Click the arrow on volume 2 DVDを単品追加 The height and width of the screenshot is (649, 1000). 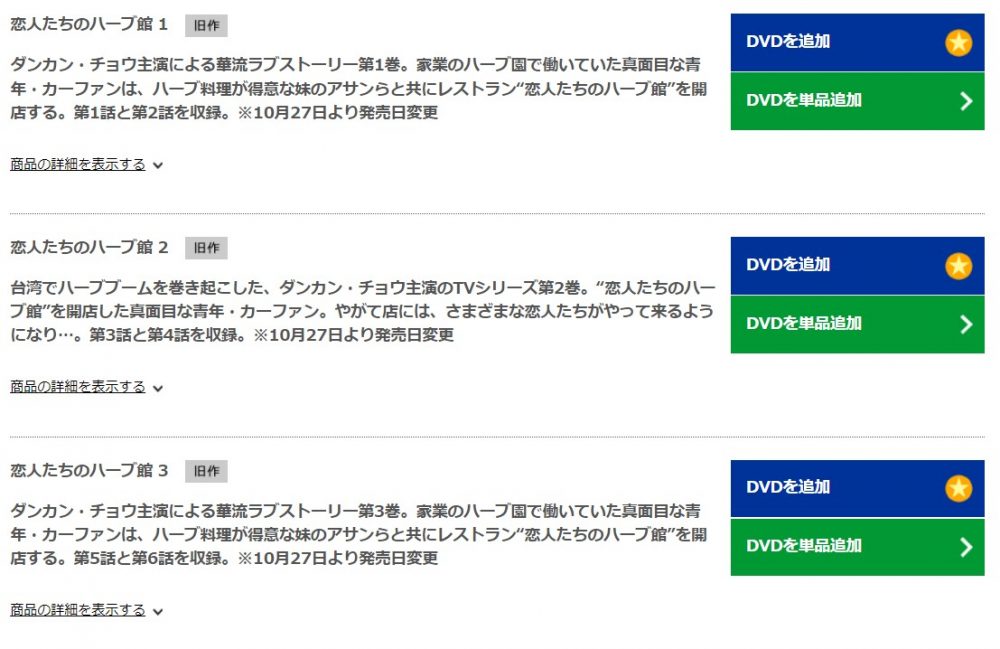point(966,324)
